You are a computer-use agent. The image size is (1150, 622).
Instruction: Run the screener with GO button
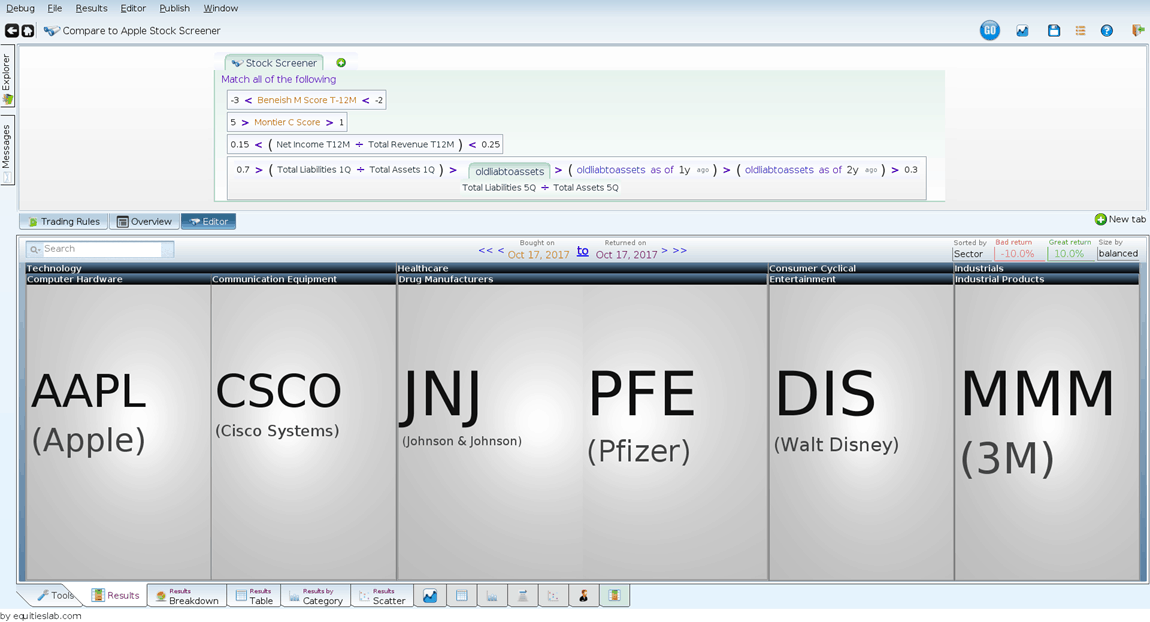989,30
